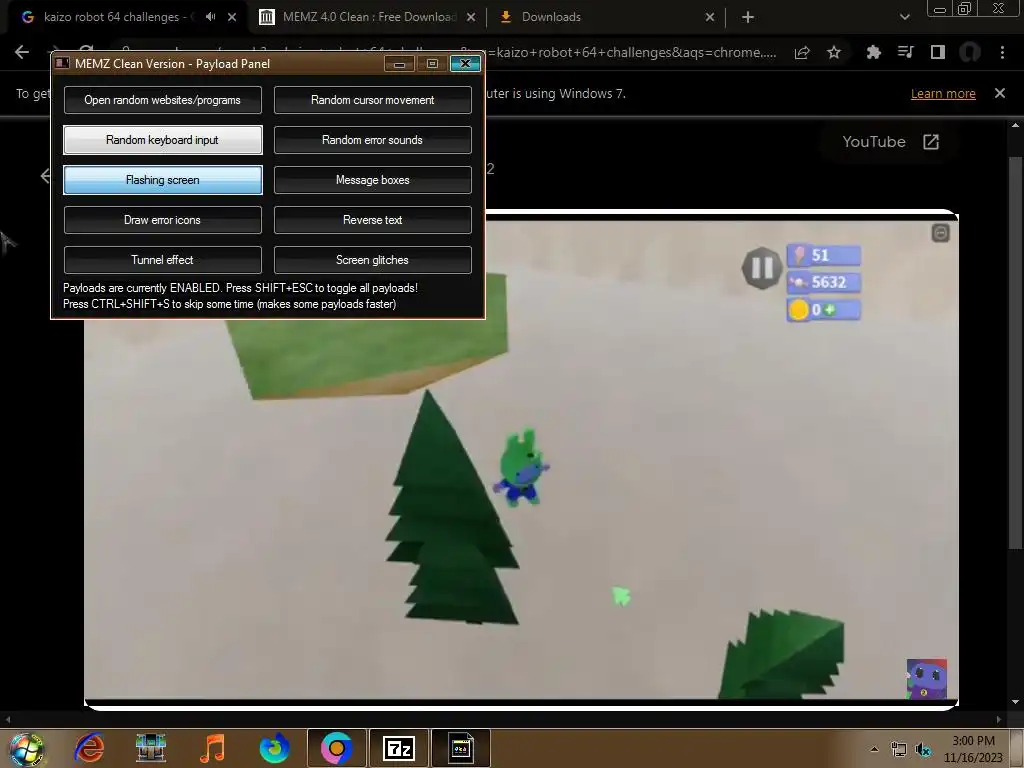Close the Downloads tab
Screen dimensions: 1024x768
click(710, 17)
